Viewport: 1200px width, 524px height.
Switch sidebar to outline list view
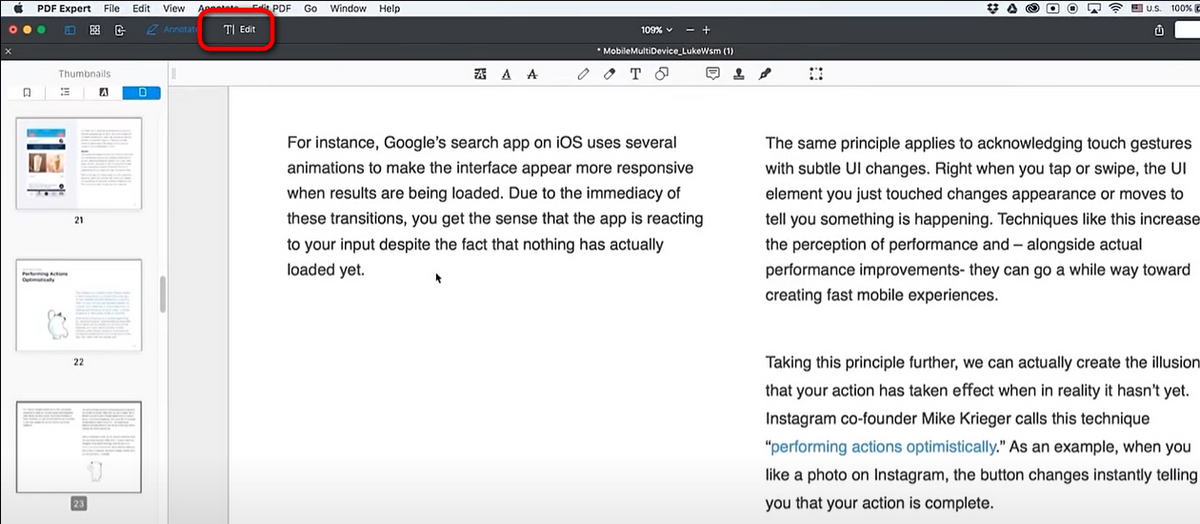(x=65, y=93)
